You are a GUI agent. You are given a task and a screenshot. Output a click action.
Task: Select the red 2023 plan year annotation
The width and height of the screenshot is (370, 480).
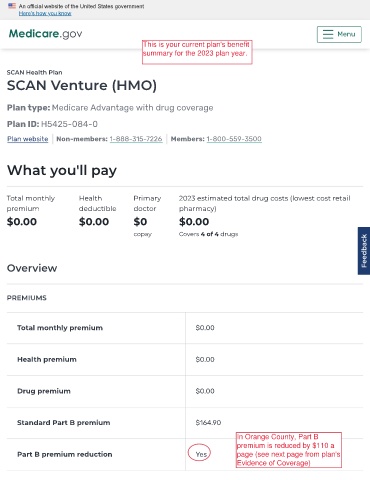click(197, 52)
